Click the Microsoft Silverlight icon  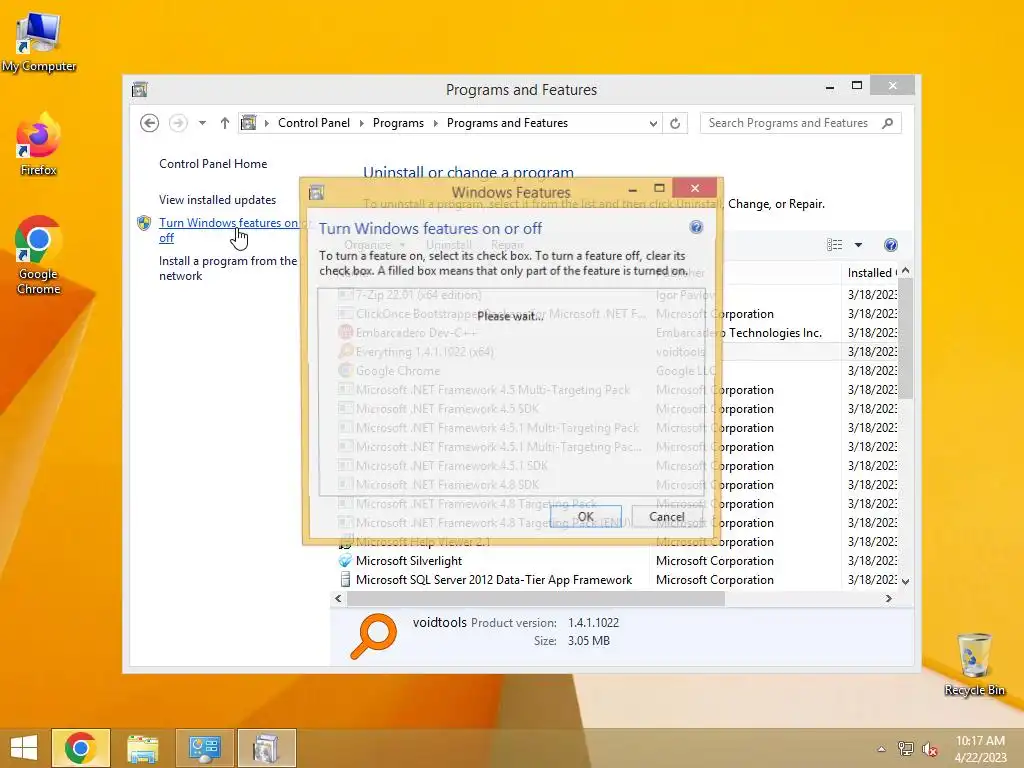pos(345,560)
